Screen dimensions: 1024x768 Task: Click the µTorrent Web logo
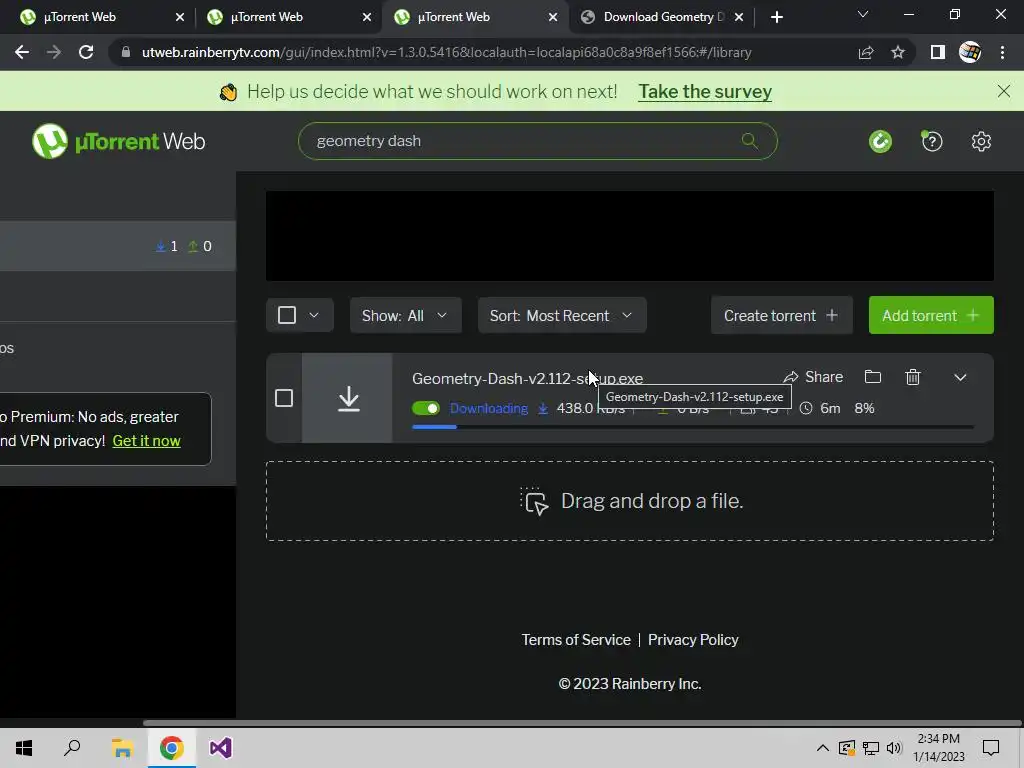[x=118, y=141]
